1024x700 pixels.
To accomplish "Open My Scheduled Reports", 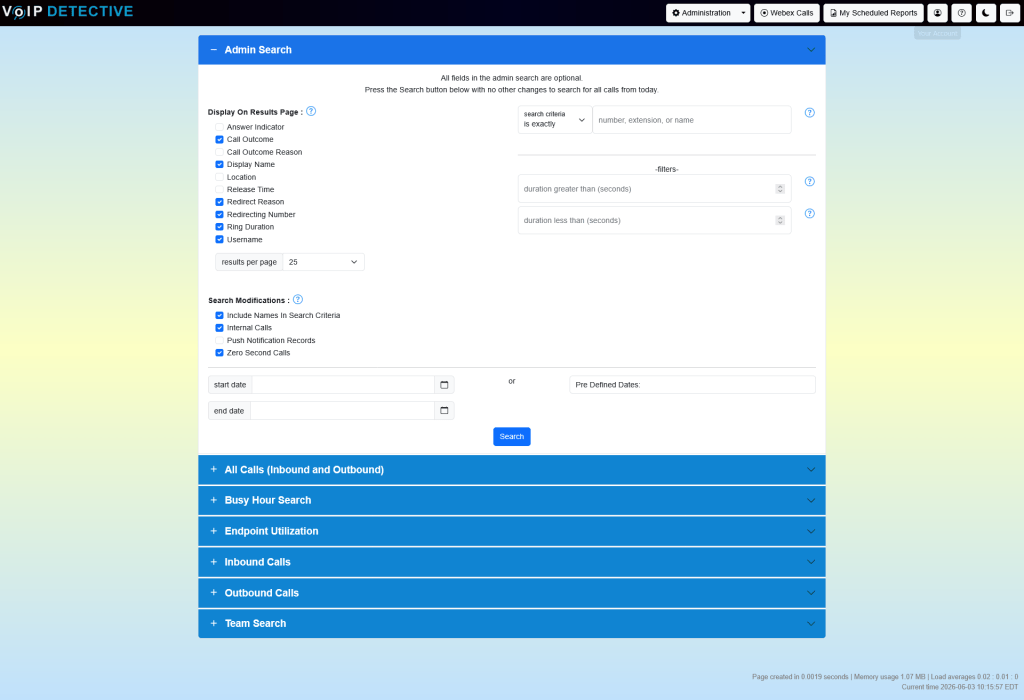I will (x=873, y=13).
